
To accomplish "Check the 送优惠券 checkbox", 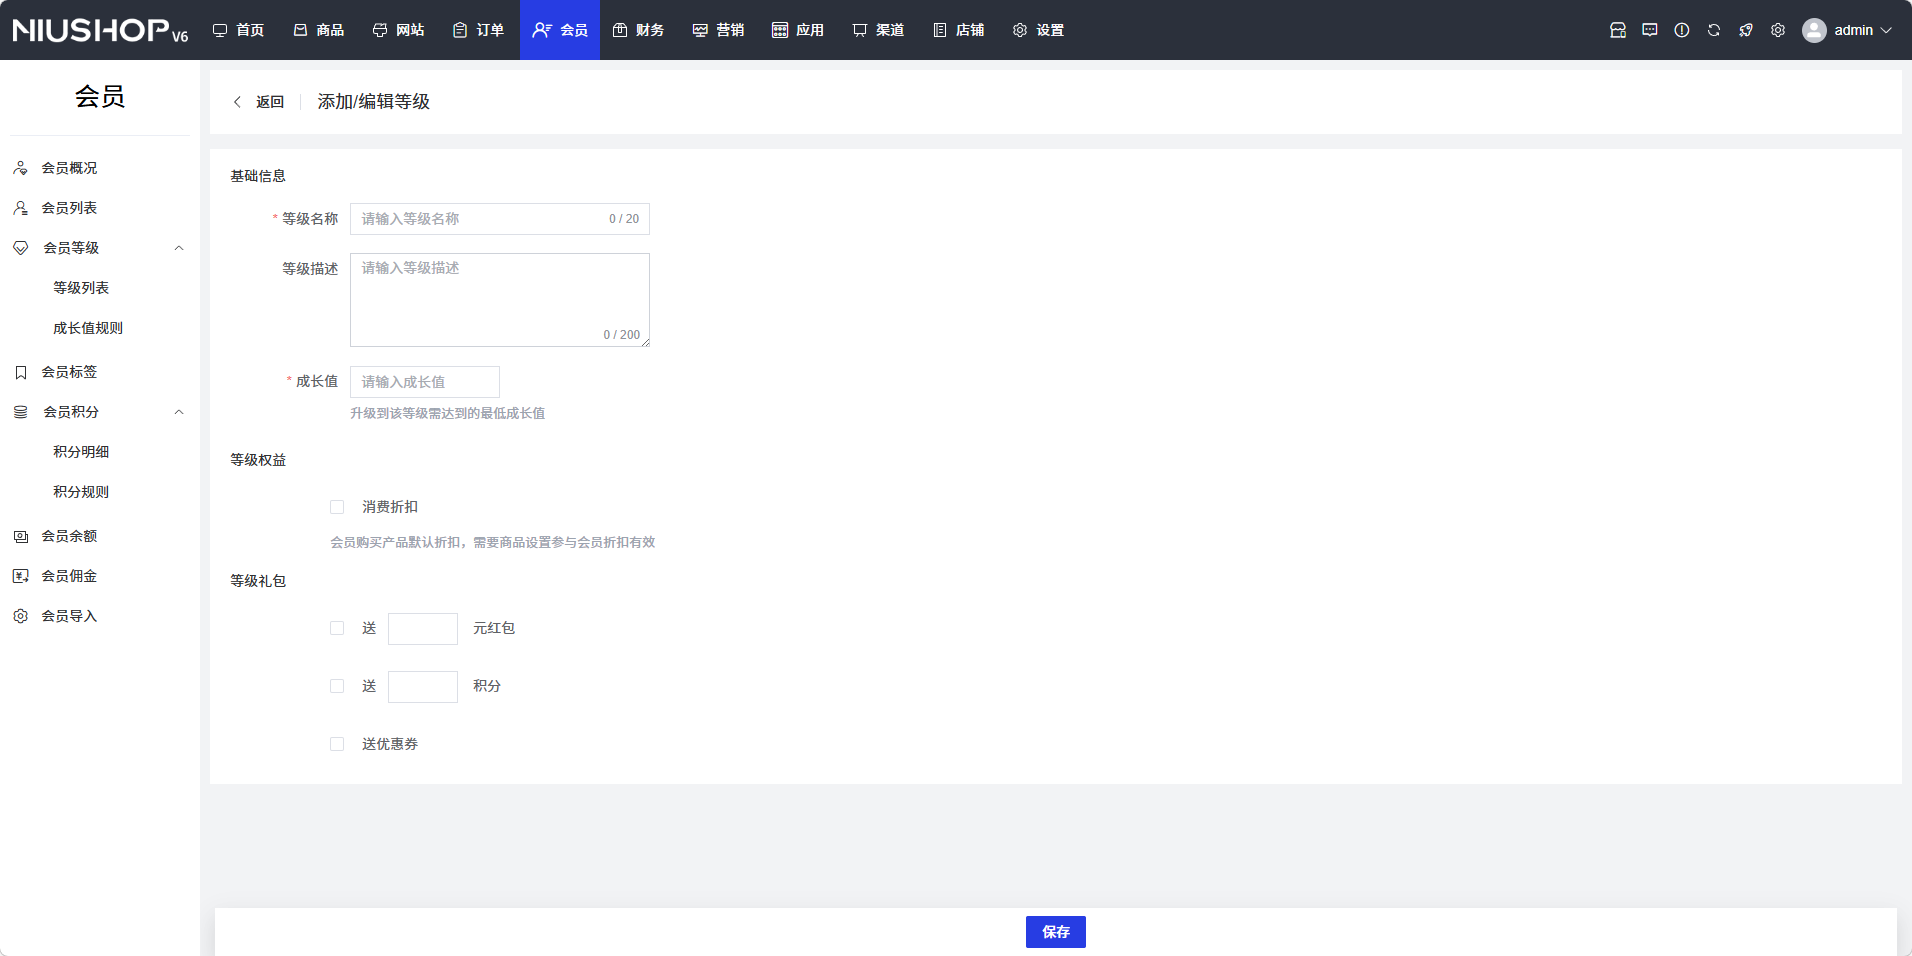I will (x=337, y=744).
